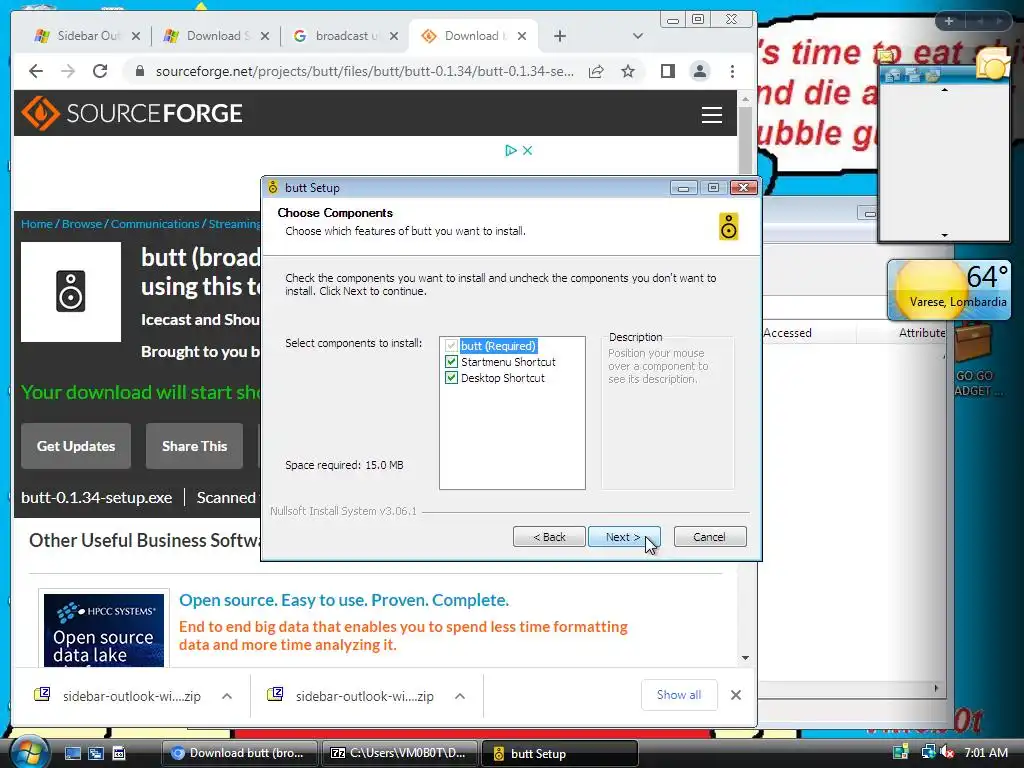Viewport: 1024px width, 768px height.
Task: Click the Chrome forward arrow
Action: point(68,71)
